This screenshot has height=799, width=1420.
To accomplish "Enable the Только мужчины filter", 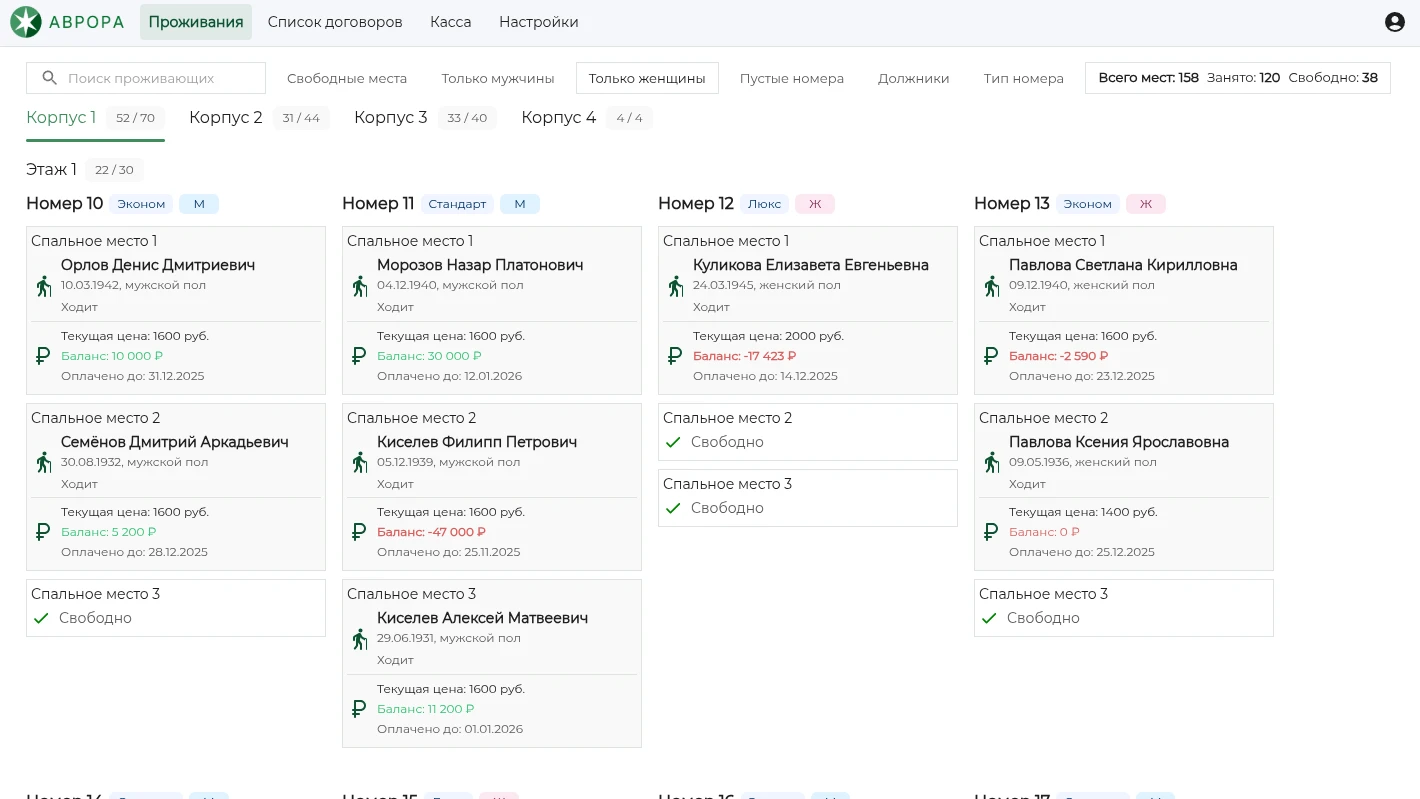I will coord(498,78).
